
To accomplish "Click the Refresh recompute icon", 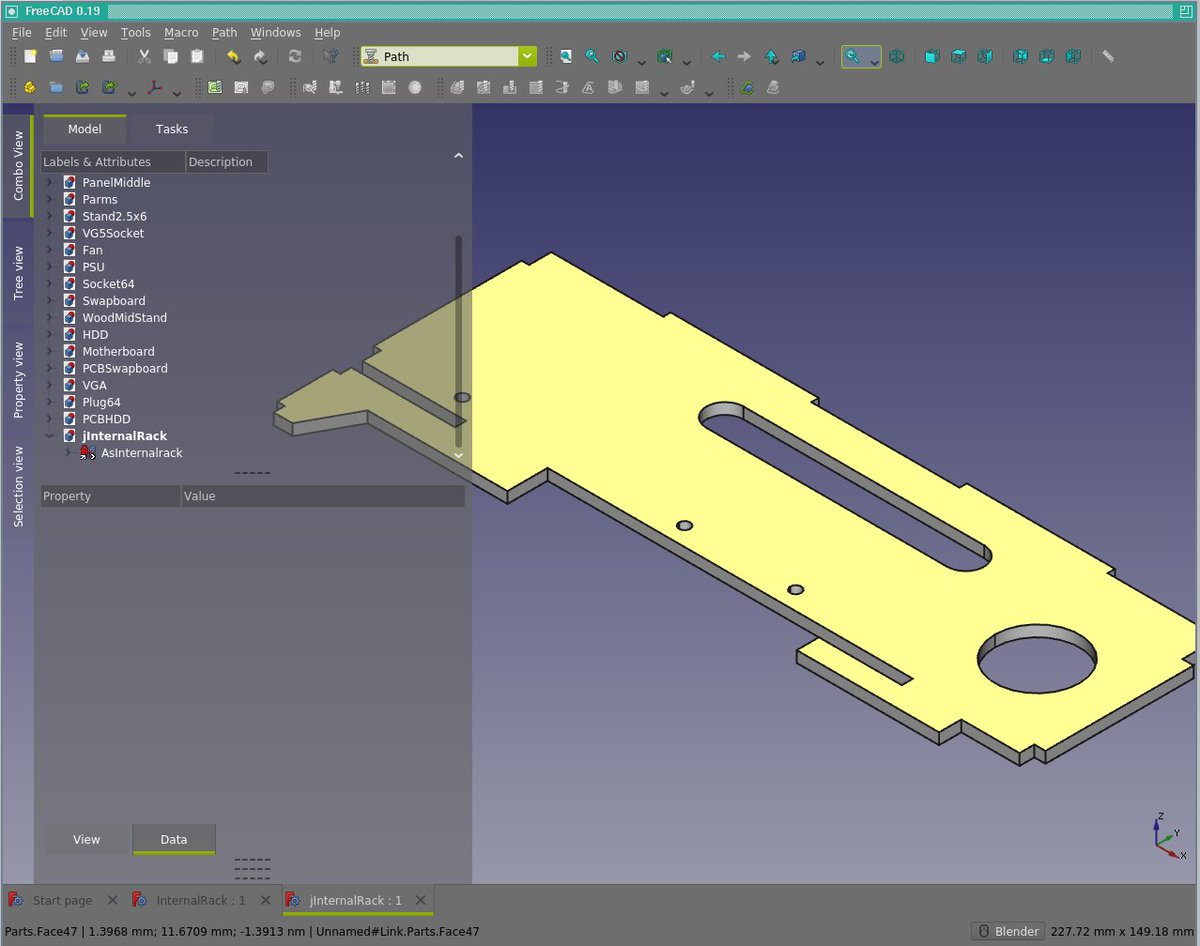I will (x=295, y=57).
